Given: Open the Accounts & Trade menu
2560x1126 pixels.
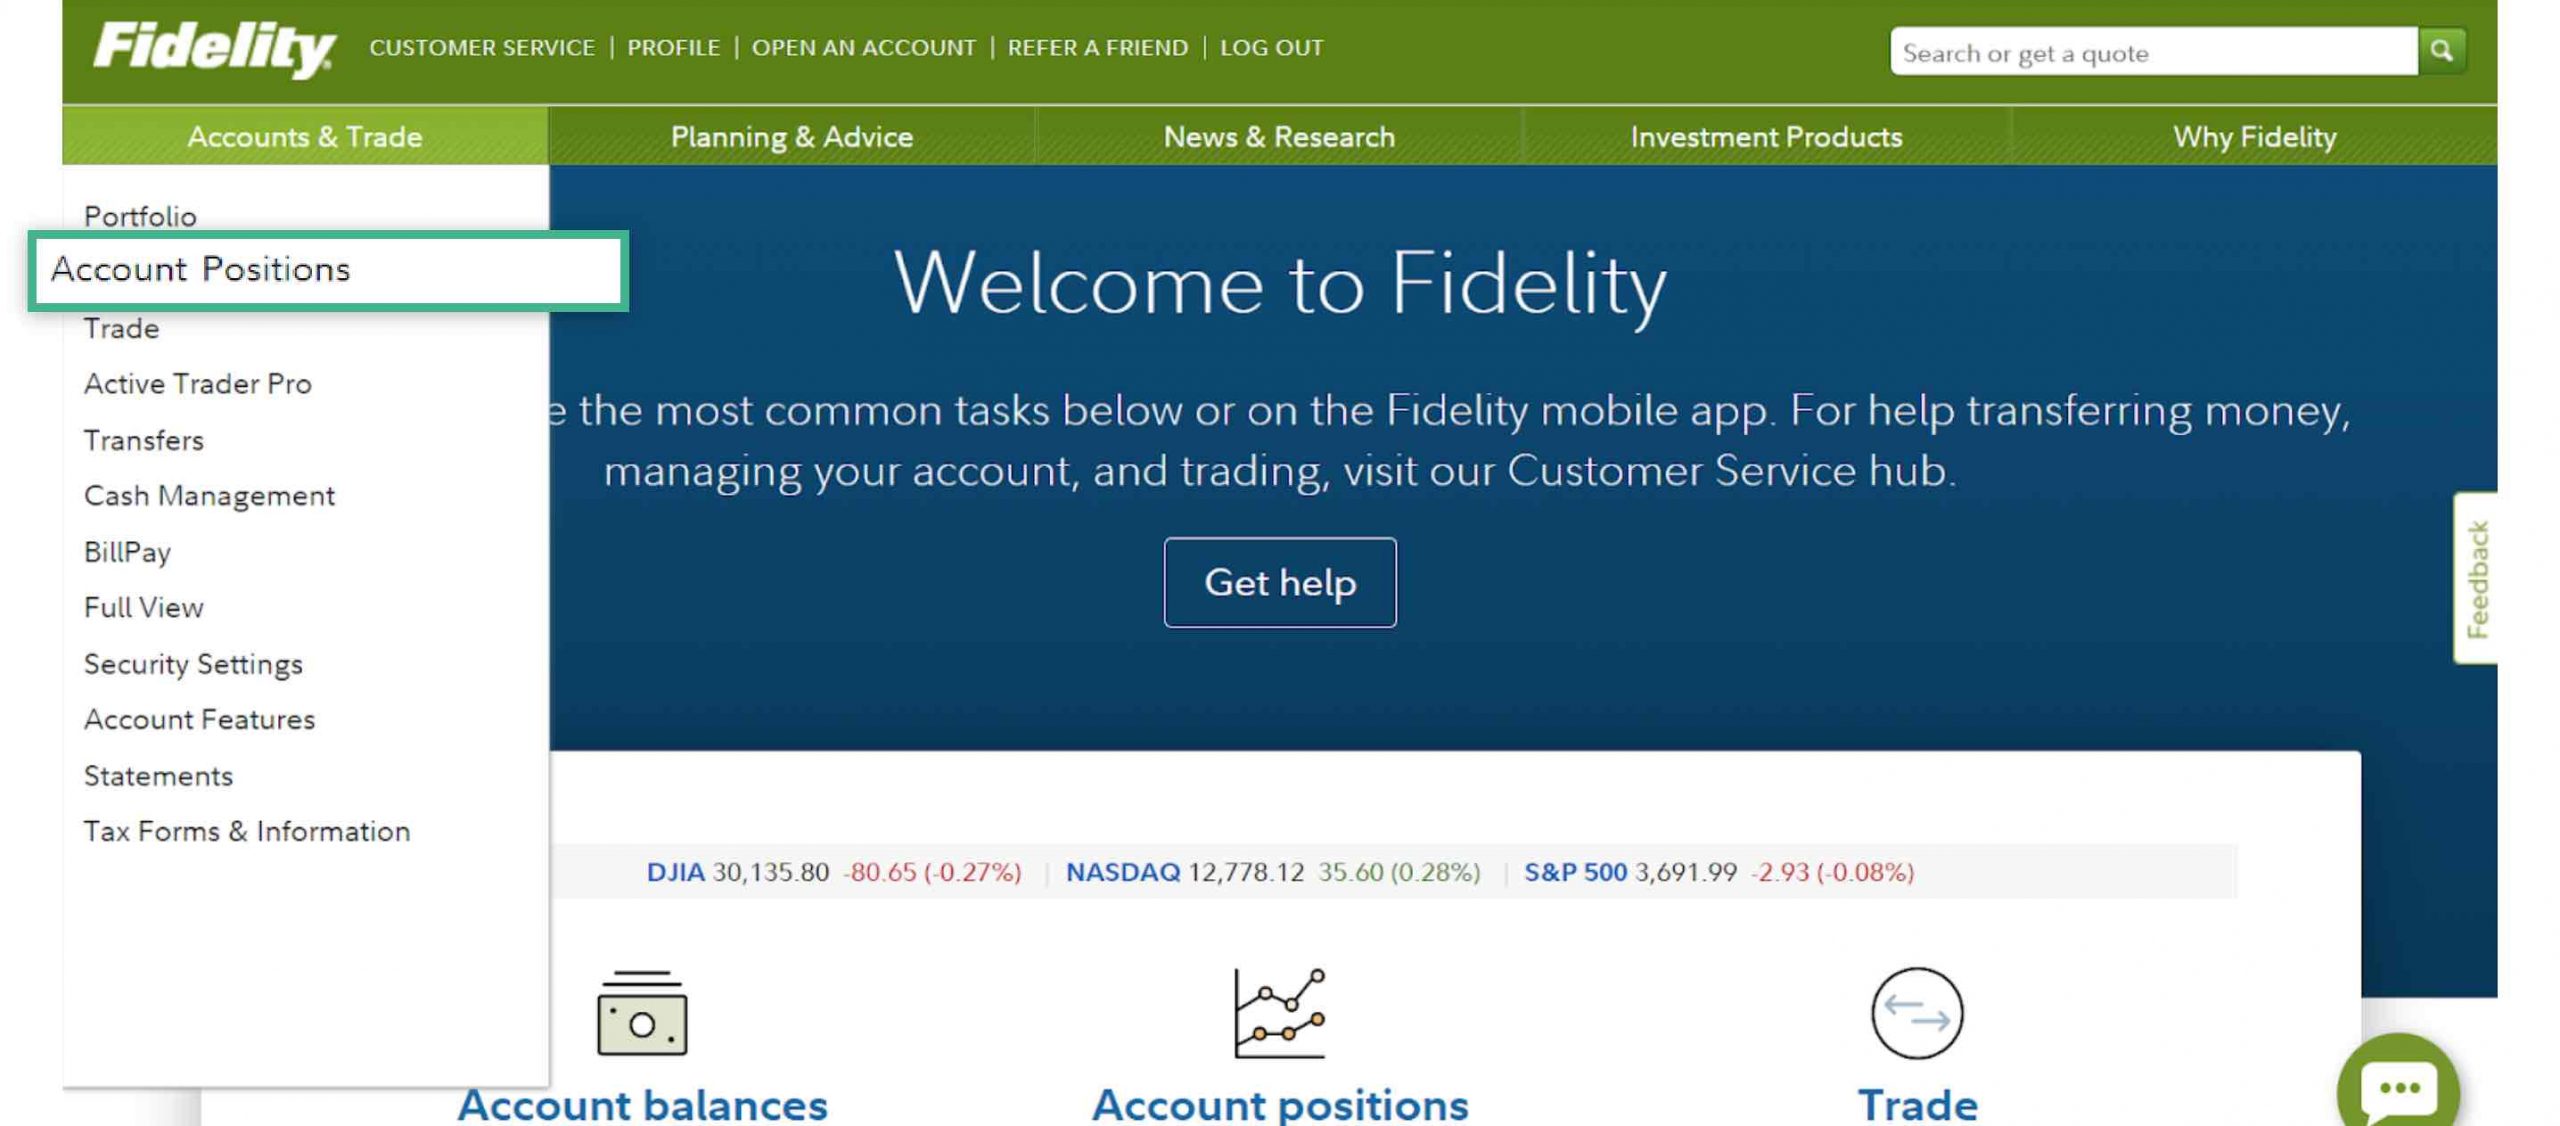Looking at the screenshot, I should 304,137.
